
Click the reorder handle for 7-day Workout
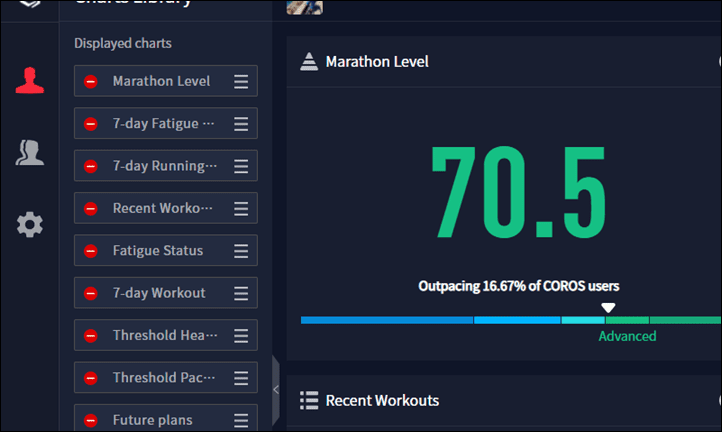click(x=241, y=293)
